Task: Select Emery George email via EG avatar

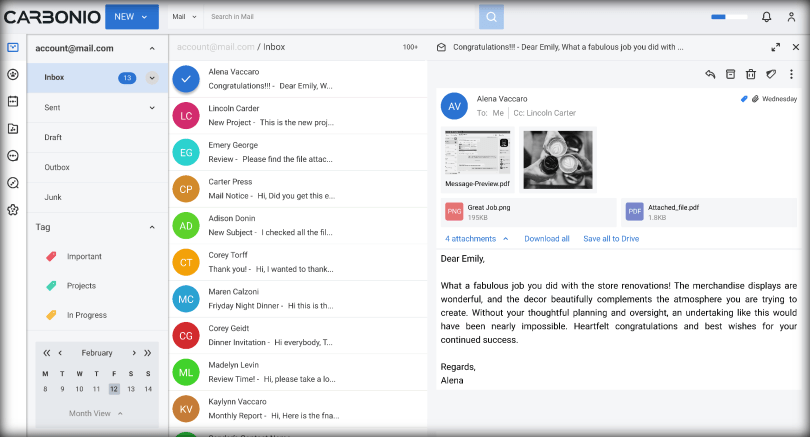Action: coord(186,152)
